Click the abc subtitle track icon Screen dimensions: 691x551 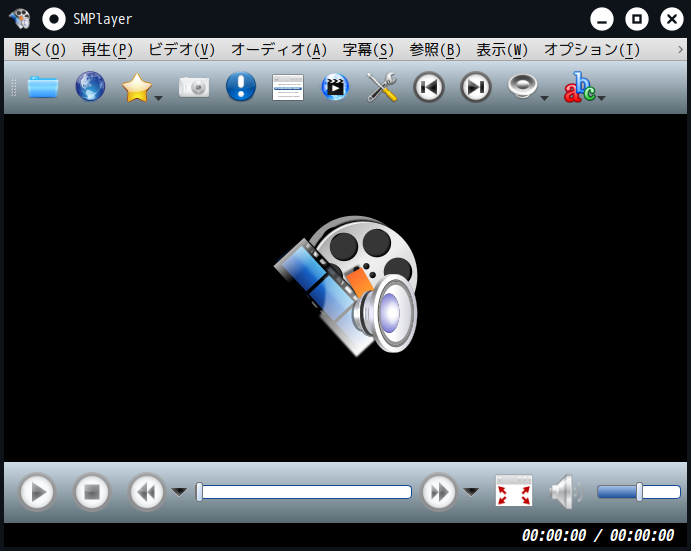coord(580,87)
